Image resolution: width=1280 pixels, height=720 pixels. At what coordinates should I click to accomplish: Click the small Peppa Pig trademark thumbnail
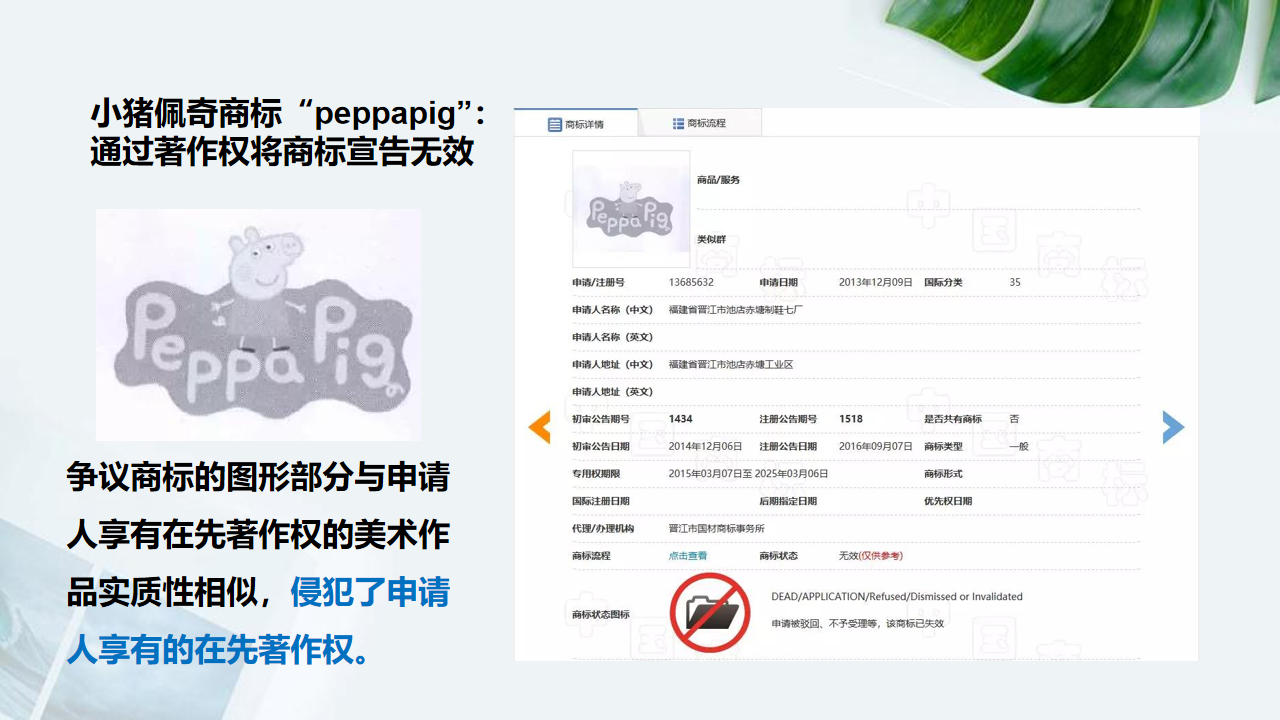pos(631,209)
